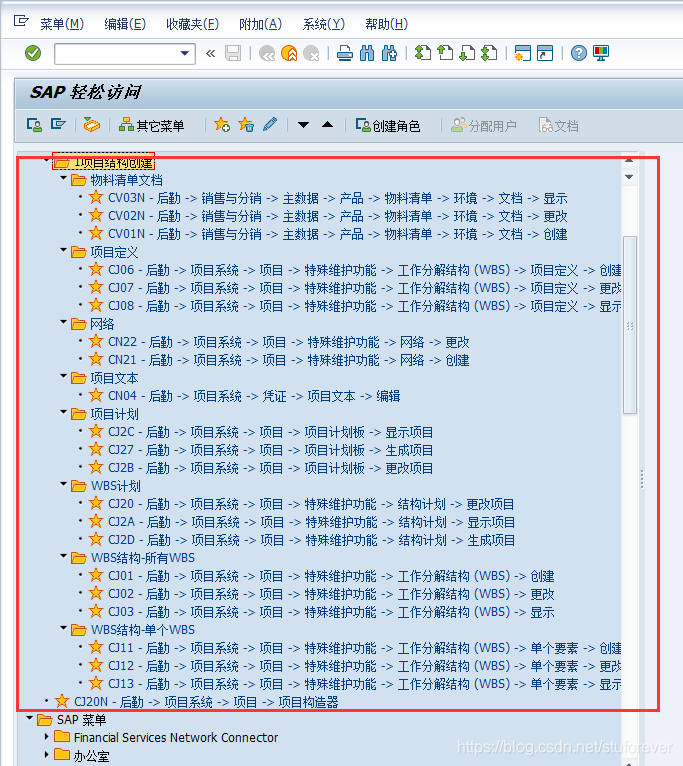
Task: Collapse the 物料清单文档 folder
Action: tap(64, 178)
